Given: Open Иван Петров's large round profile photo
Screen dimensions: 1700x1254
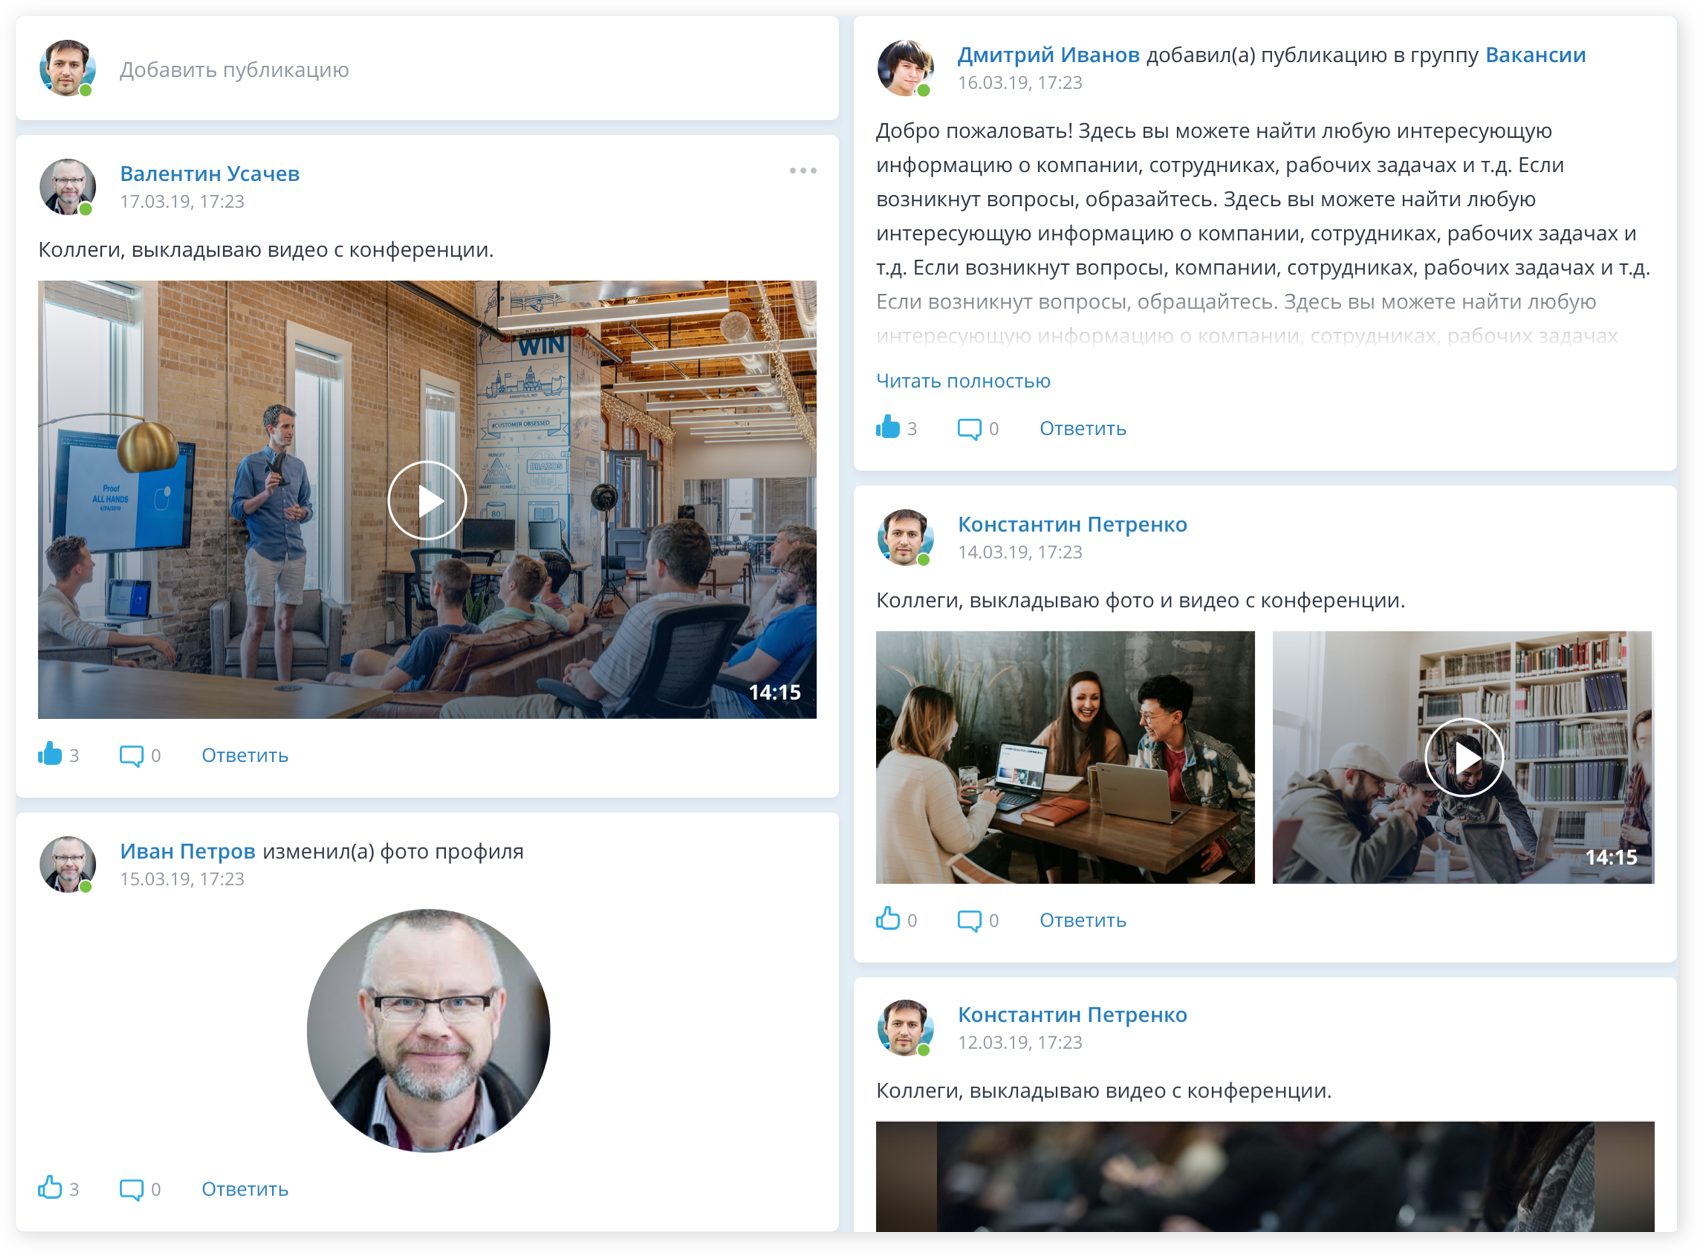Looking at the screenshot, I should (x=428, y=1030).
